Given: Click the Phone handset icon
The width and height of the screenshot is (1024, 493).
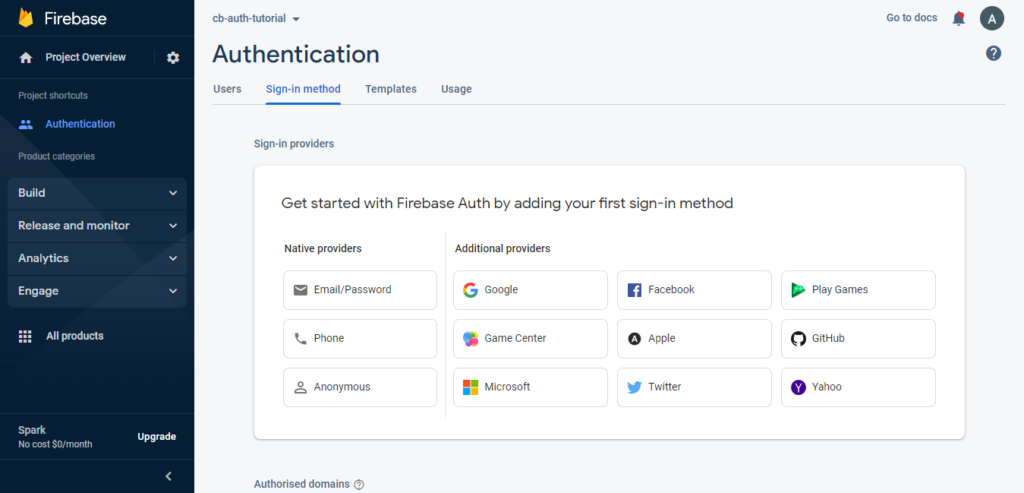Looking at the screenshot, I should (300, 338).
